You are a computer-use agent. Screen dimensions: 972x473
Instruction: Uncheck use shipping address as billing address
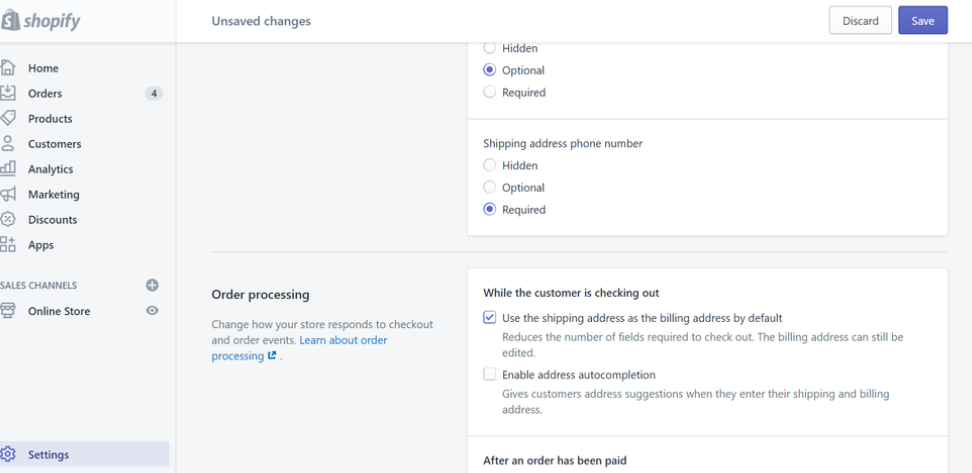(x=489, y=317)
